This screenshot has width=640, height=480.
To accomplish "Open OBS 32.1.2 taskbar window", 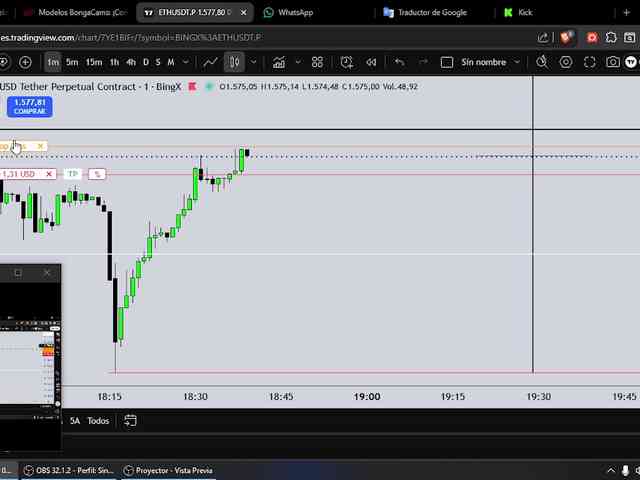I will click(69, 471).
